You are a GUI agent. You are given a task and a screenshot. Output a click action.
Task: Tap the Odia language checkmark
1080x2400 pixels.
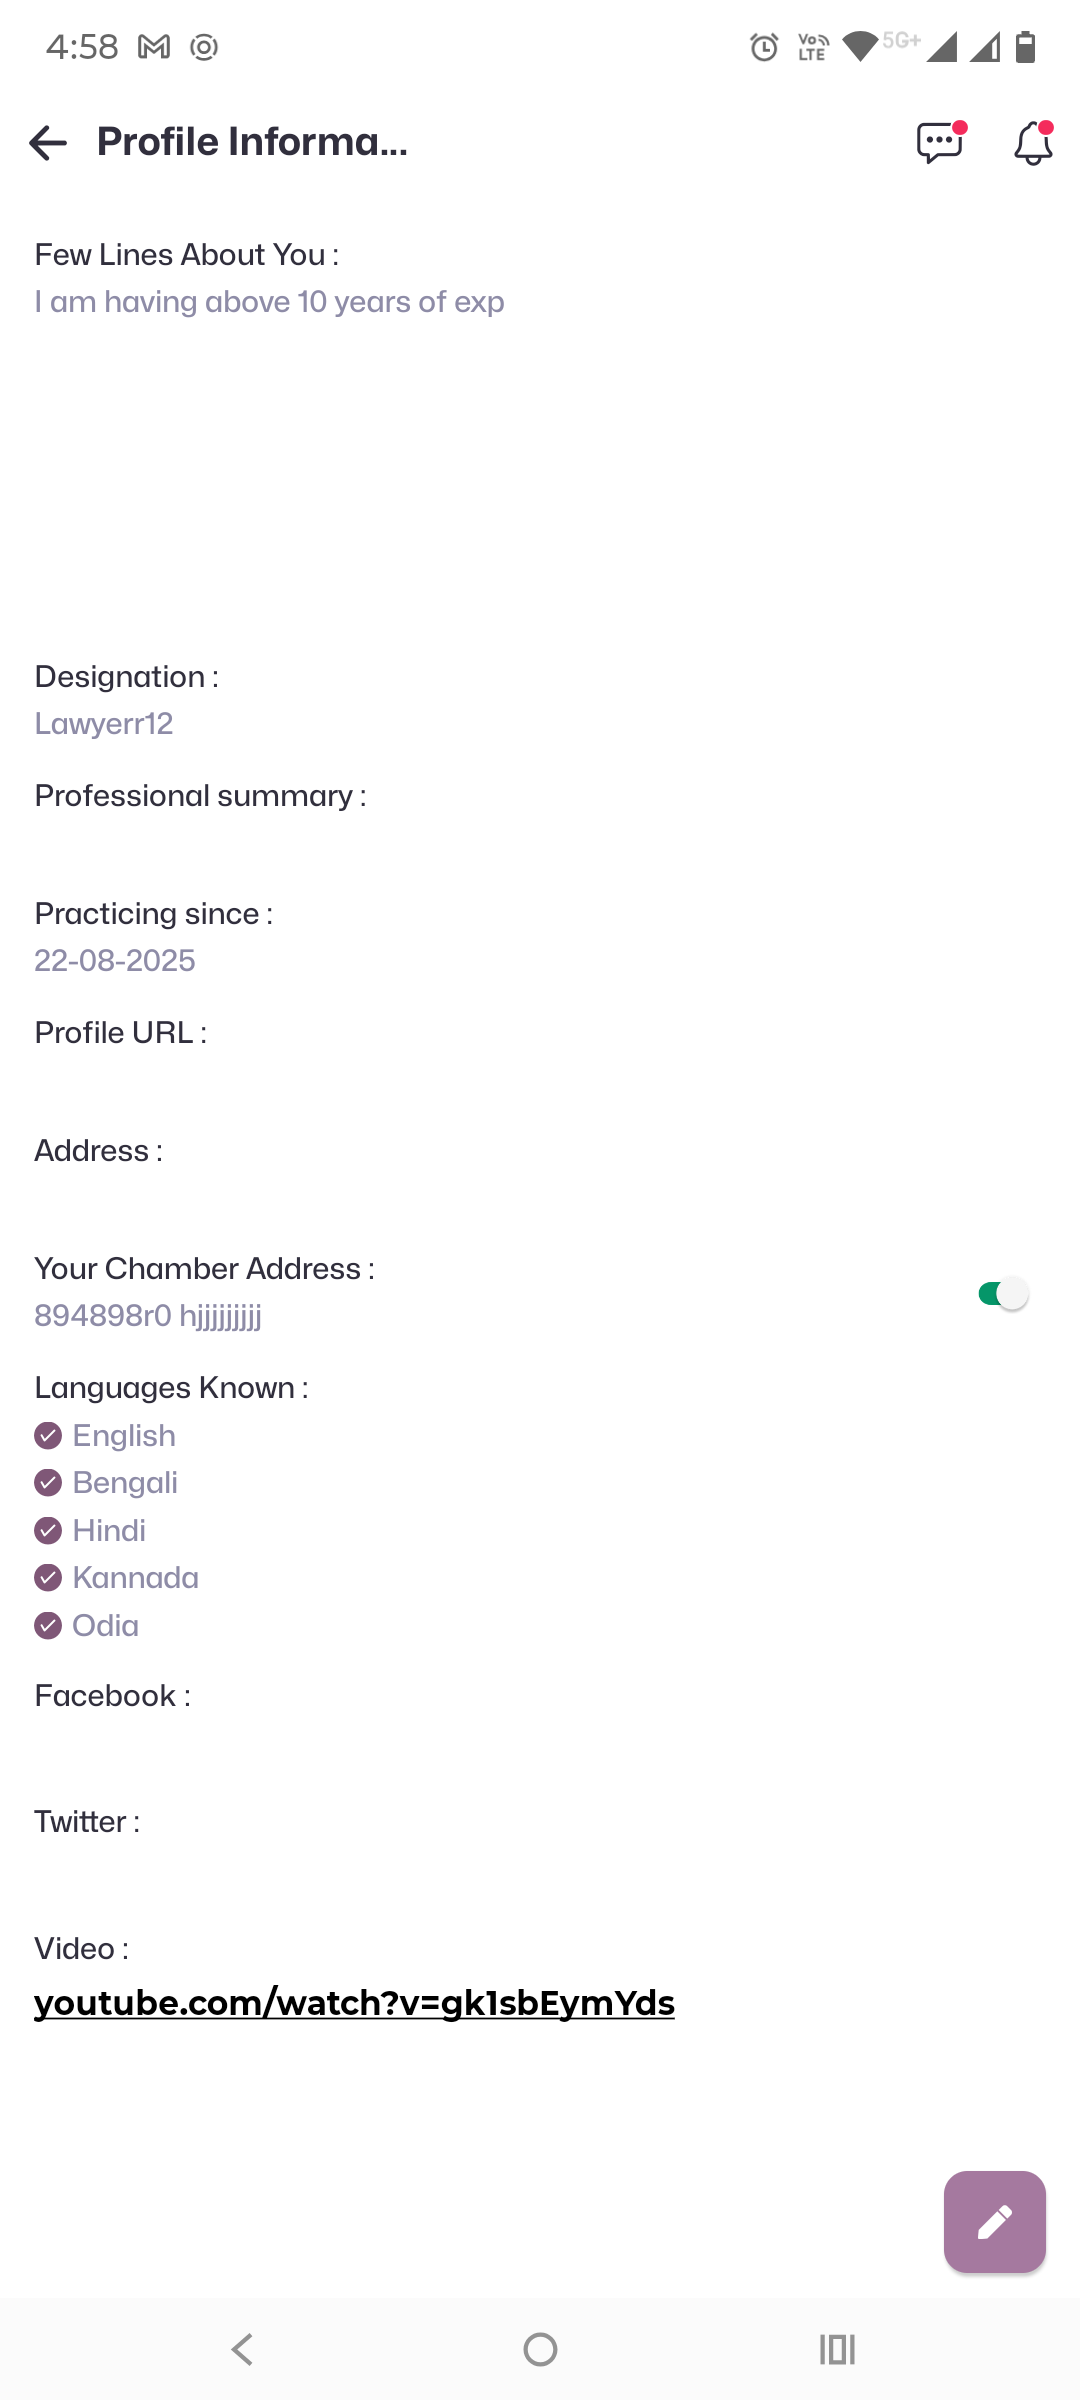point(48,1626)
